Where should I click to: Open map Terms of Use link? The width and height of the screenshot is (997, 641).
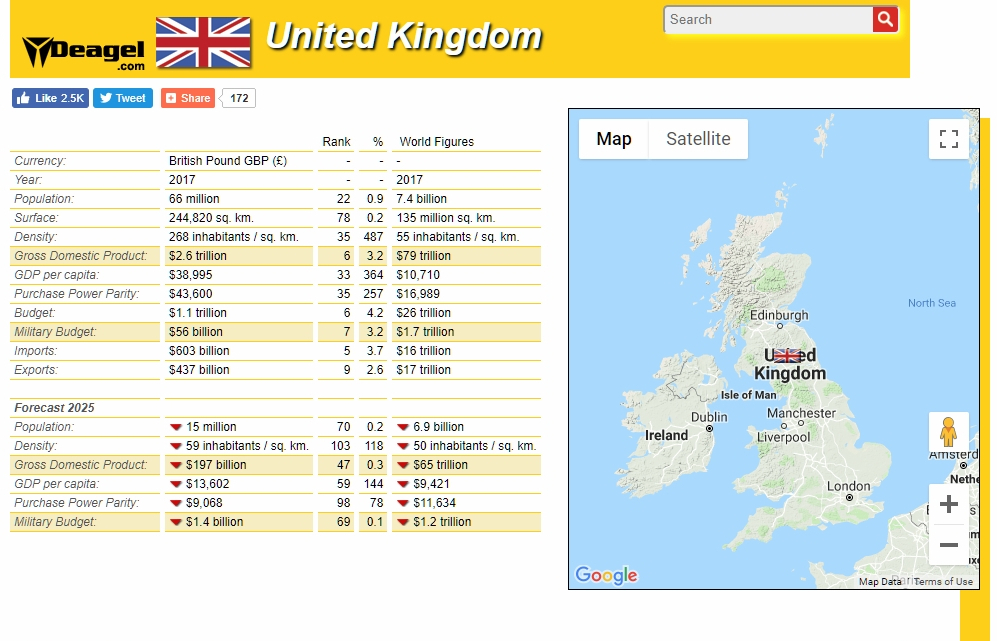(x=943, y=581)
